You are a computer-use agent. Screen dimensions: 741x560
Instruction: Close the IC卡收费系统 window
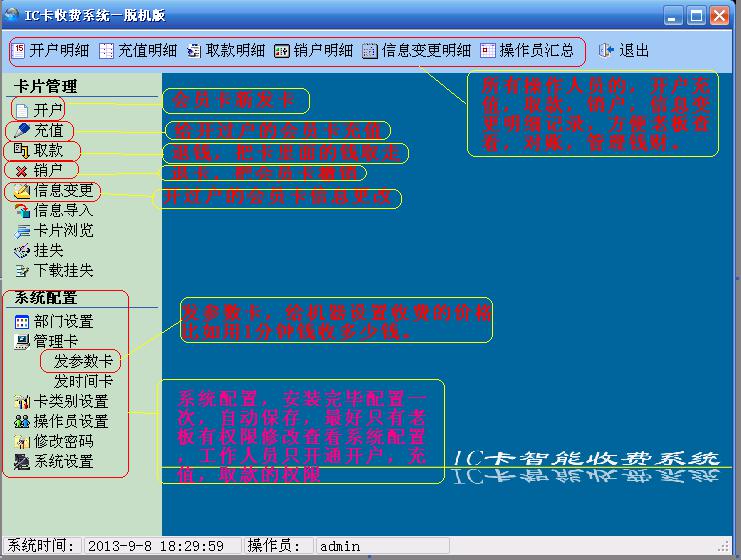720,16
